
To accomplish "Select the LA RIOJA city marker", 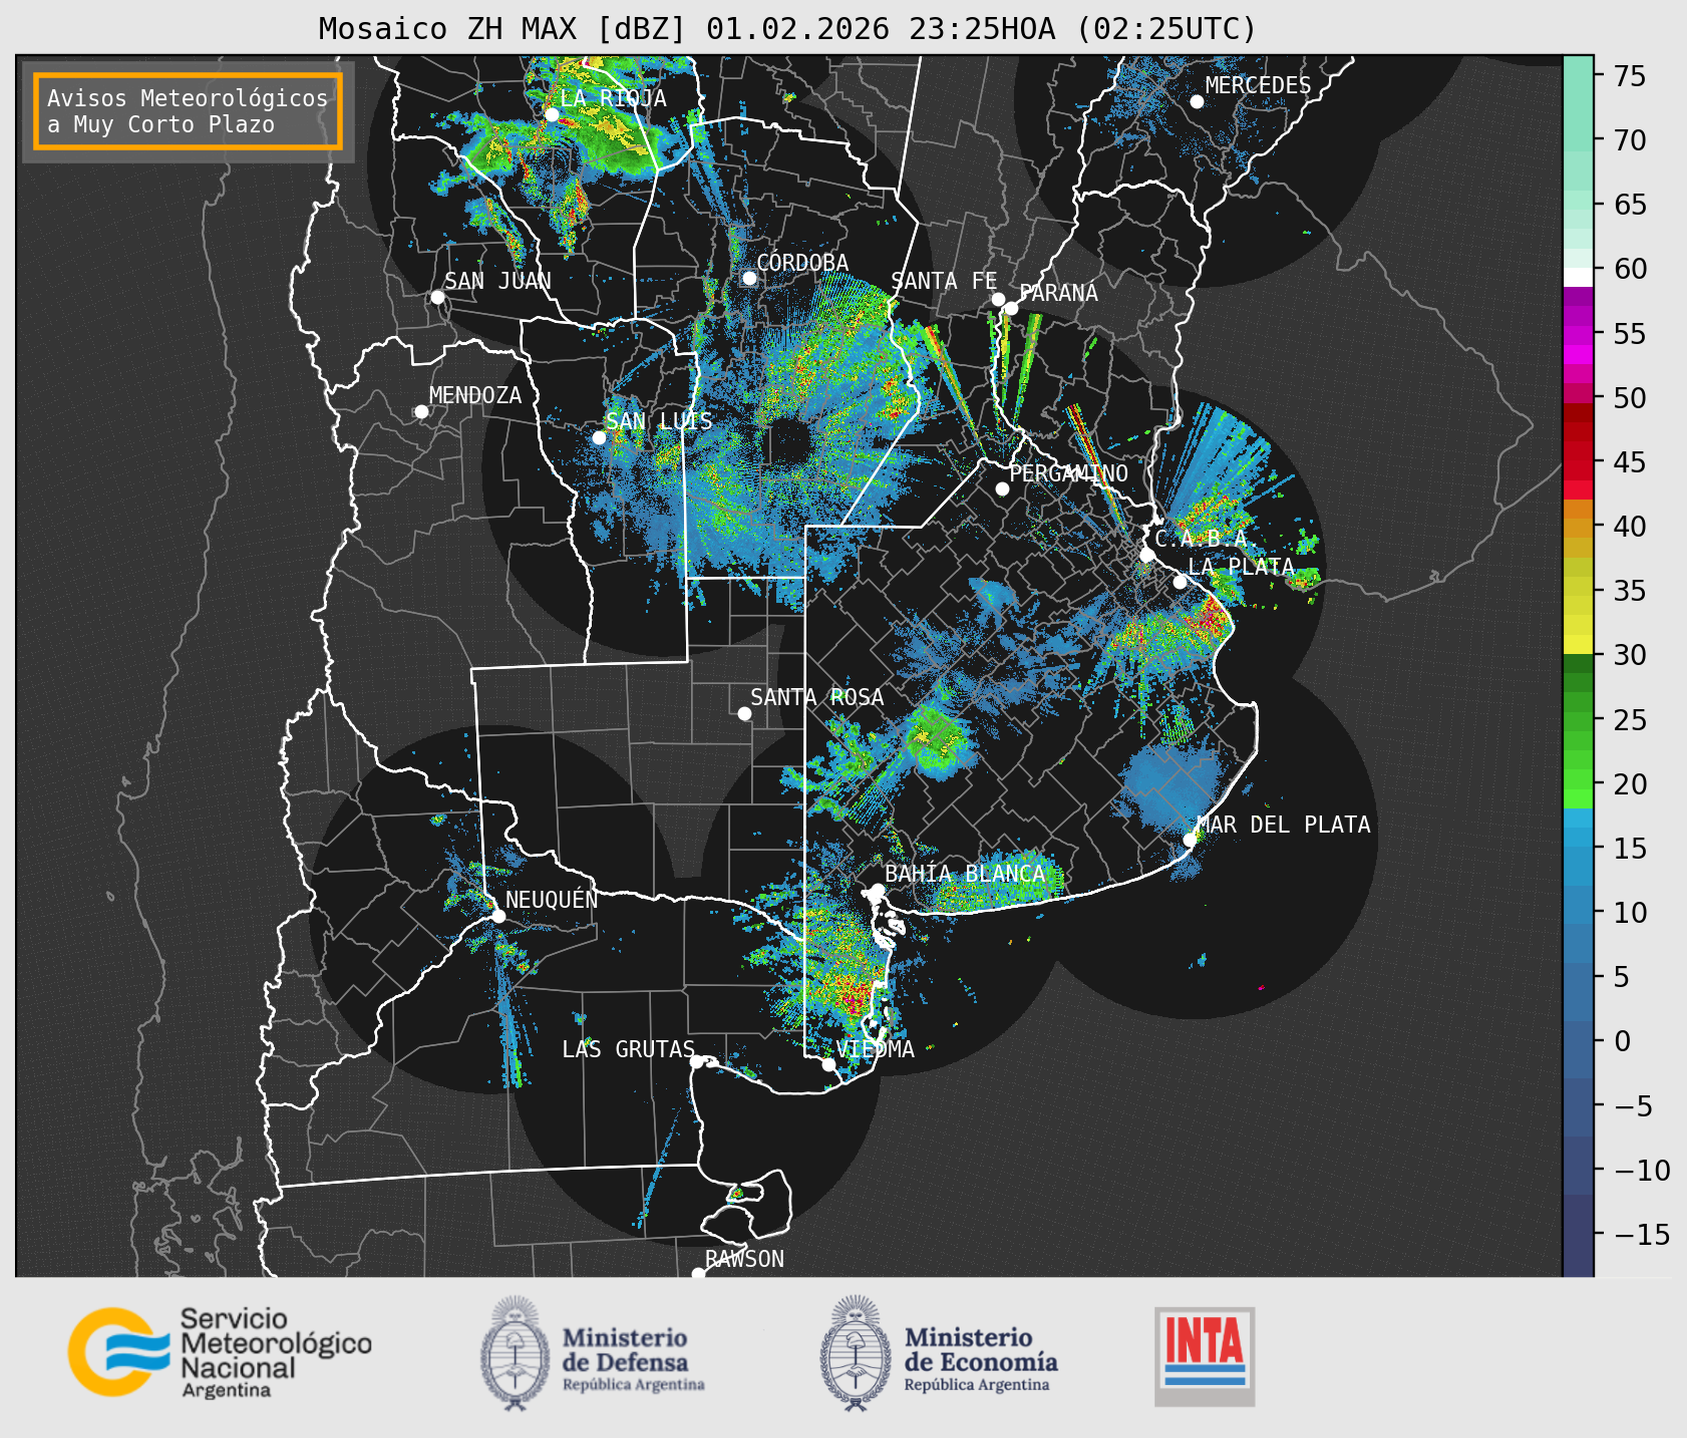I will click(x=551, y=114).
